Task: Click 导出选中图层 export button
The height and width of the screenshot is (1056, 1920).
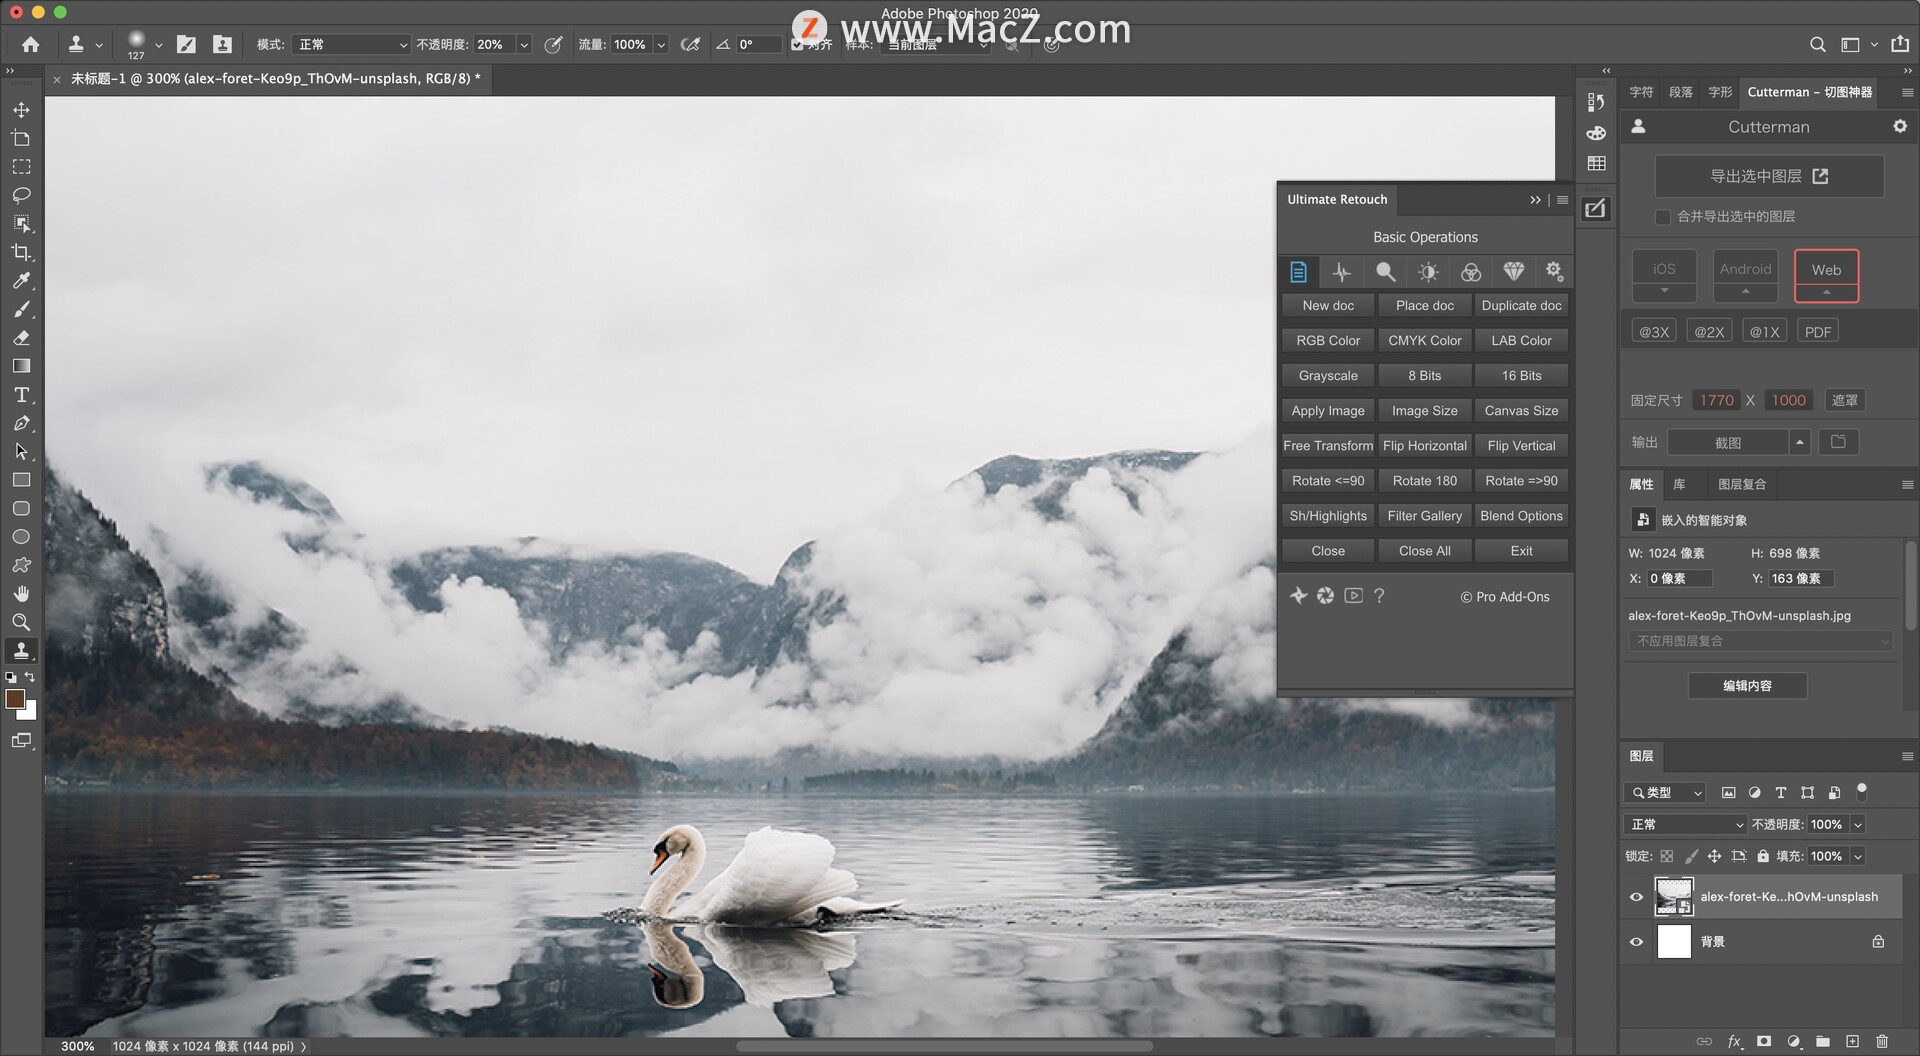Action: tap(1769, 176)
